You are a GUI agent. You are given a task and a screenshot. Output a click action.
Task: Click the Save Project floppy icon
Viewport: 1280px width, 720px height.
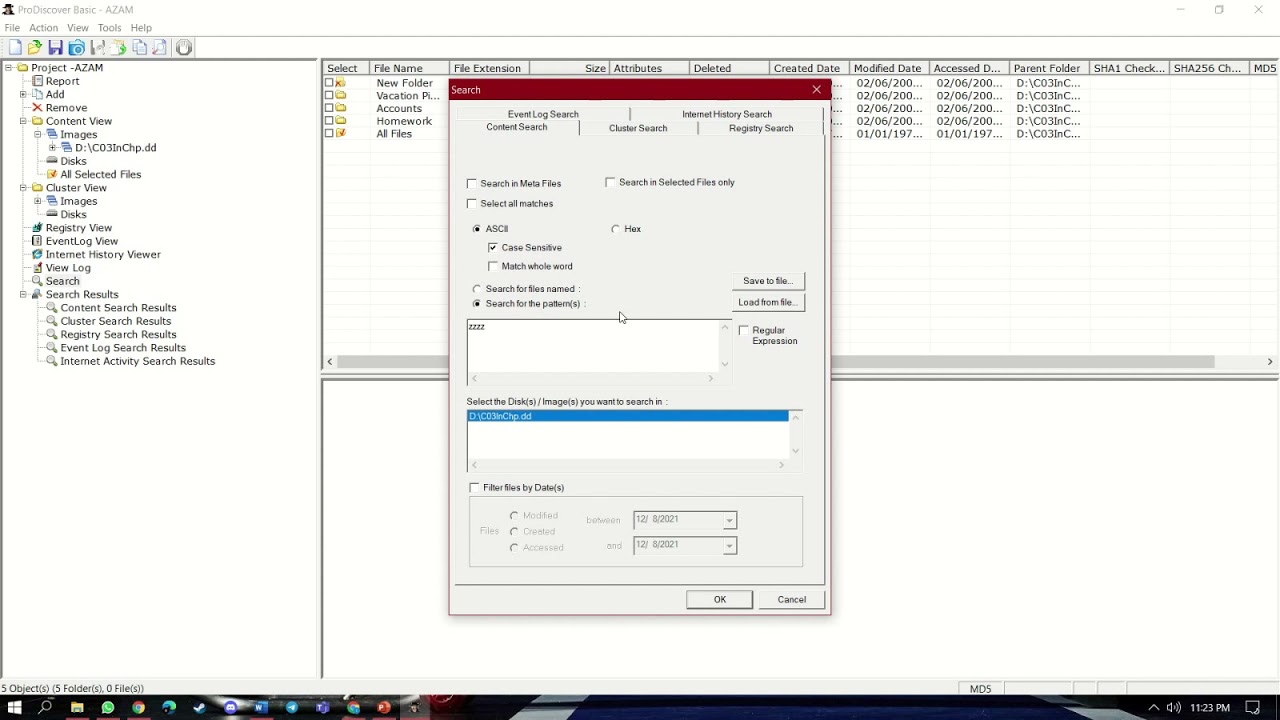point(56,48)
